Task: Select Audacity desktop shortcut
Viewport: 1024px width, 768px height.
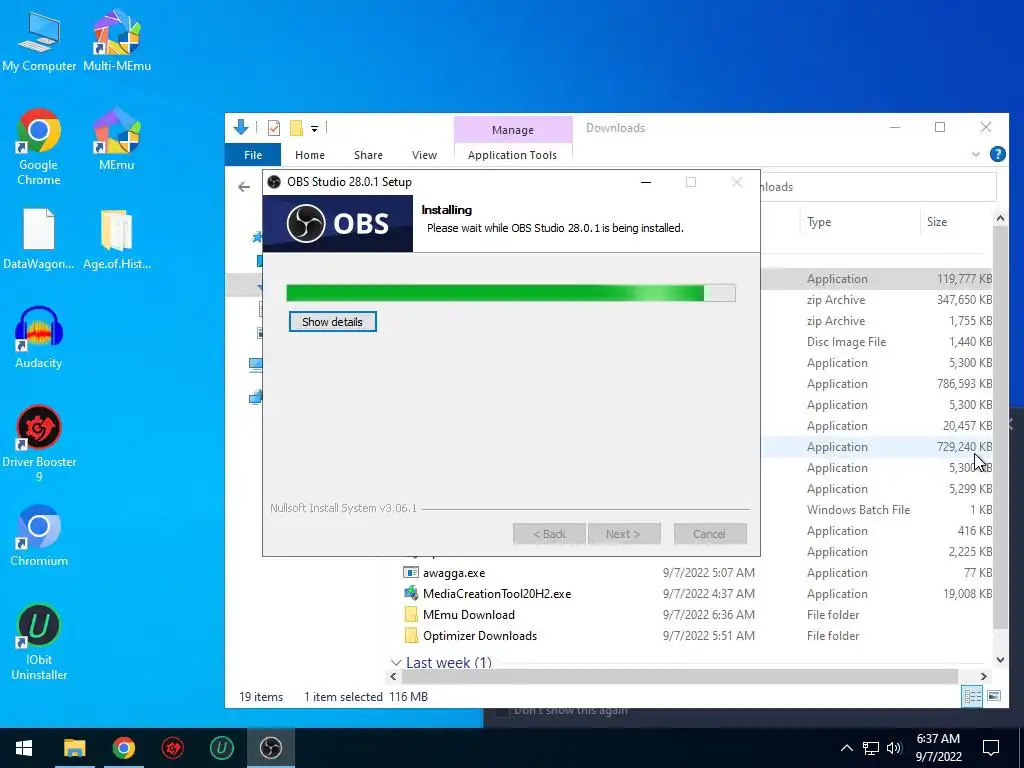Action: 39,338
